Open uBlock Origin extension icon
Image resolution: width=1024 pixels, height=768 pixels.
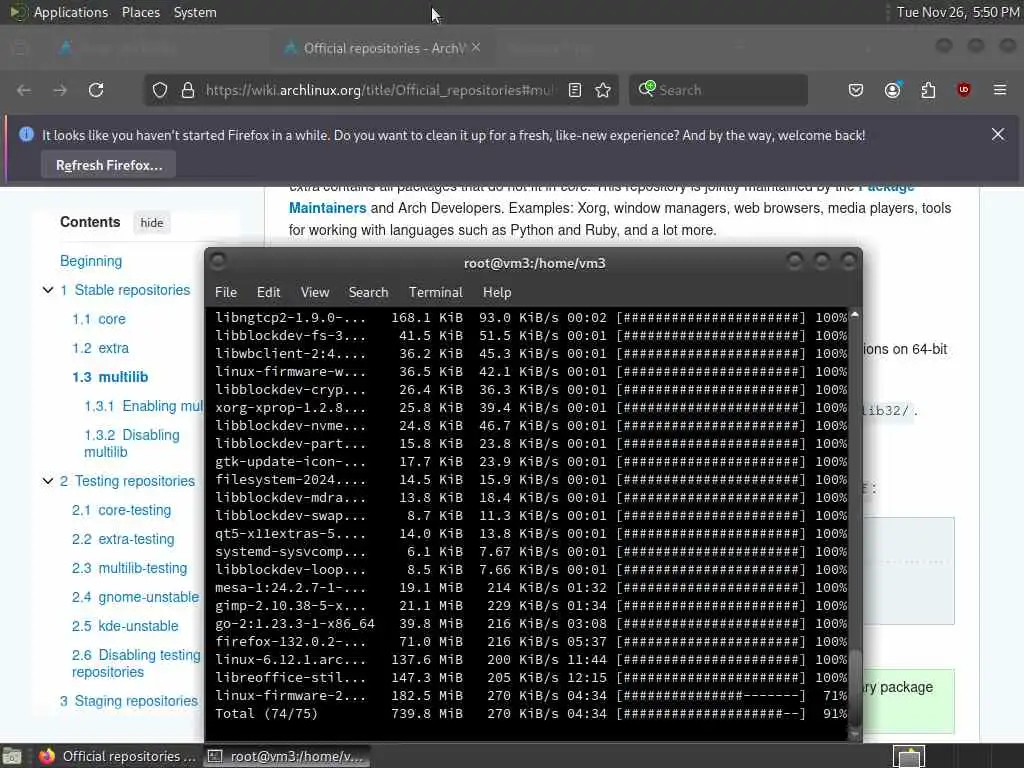click(964, 90)
